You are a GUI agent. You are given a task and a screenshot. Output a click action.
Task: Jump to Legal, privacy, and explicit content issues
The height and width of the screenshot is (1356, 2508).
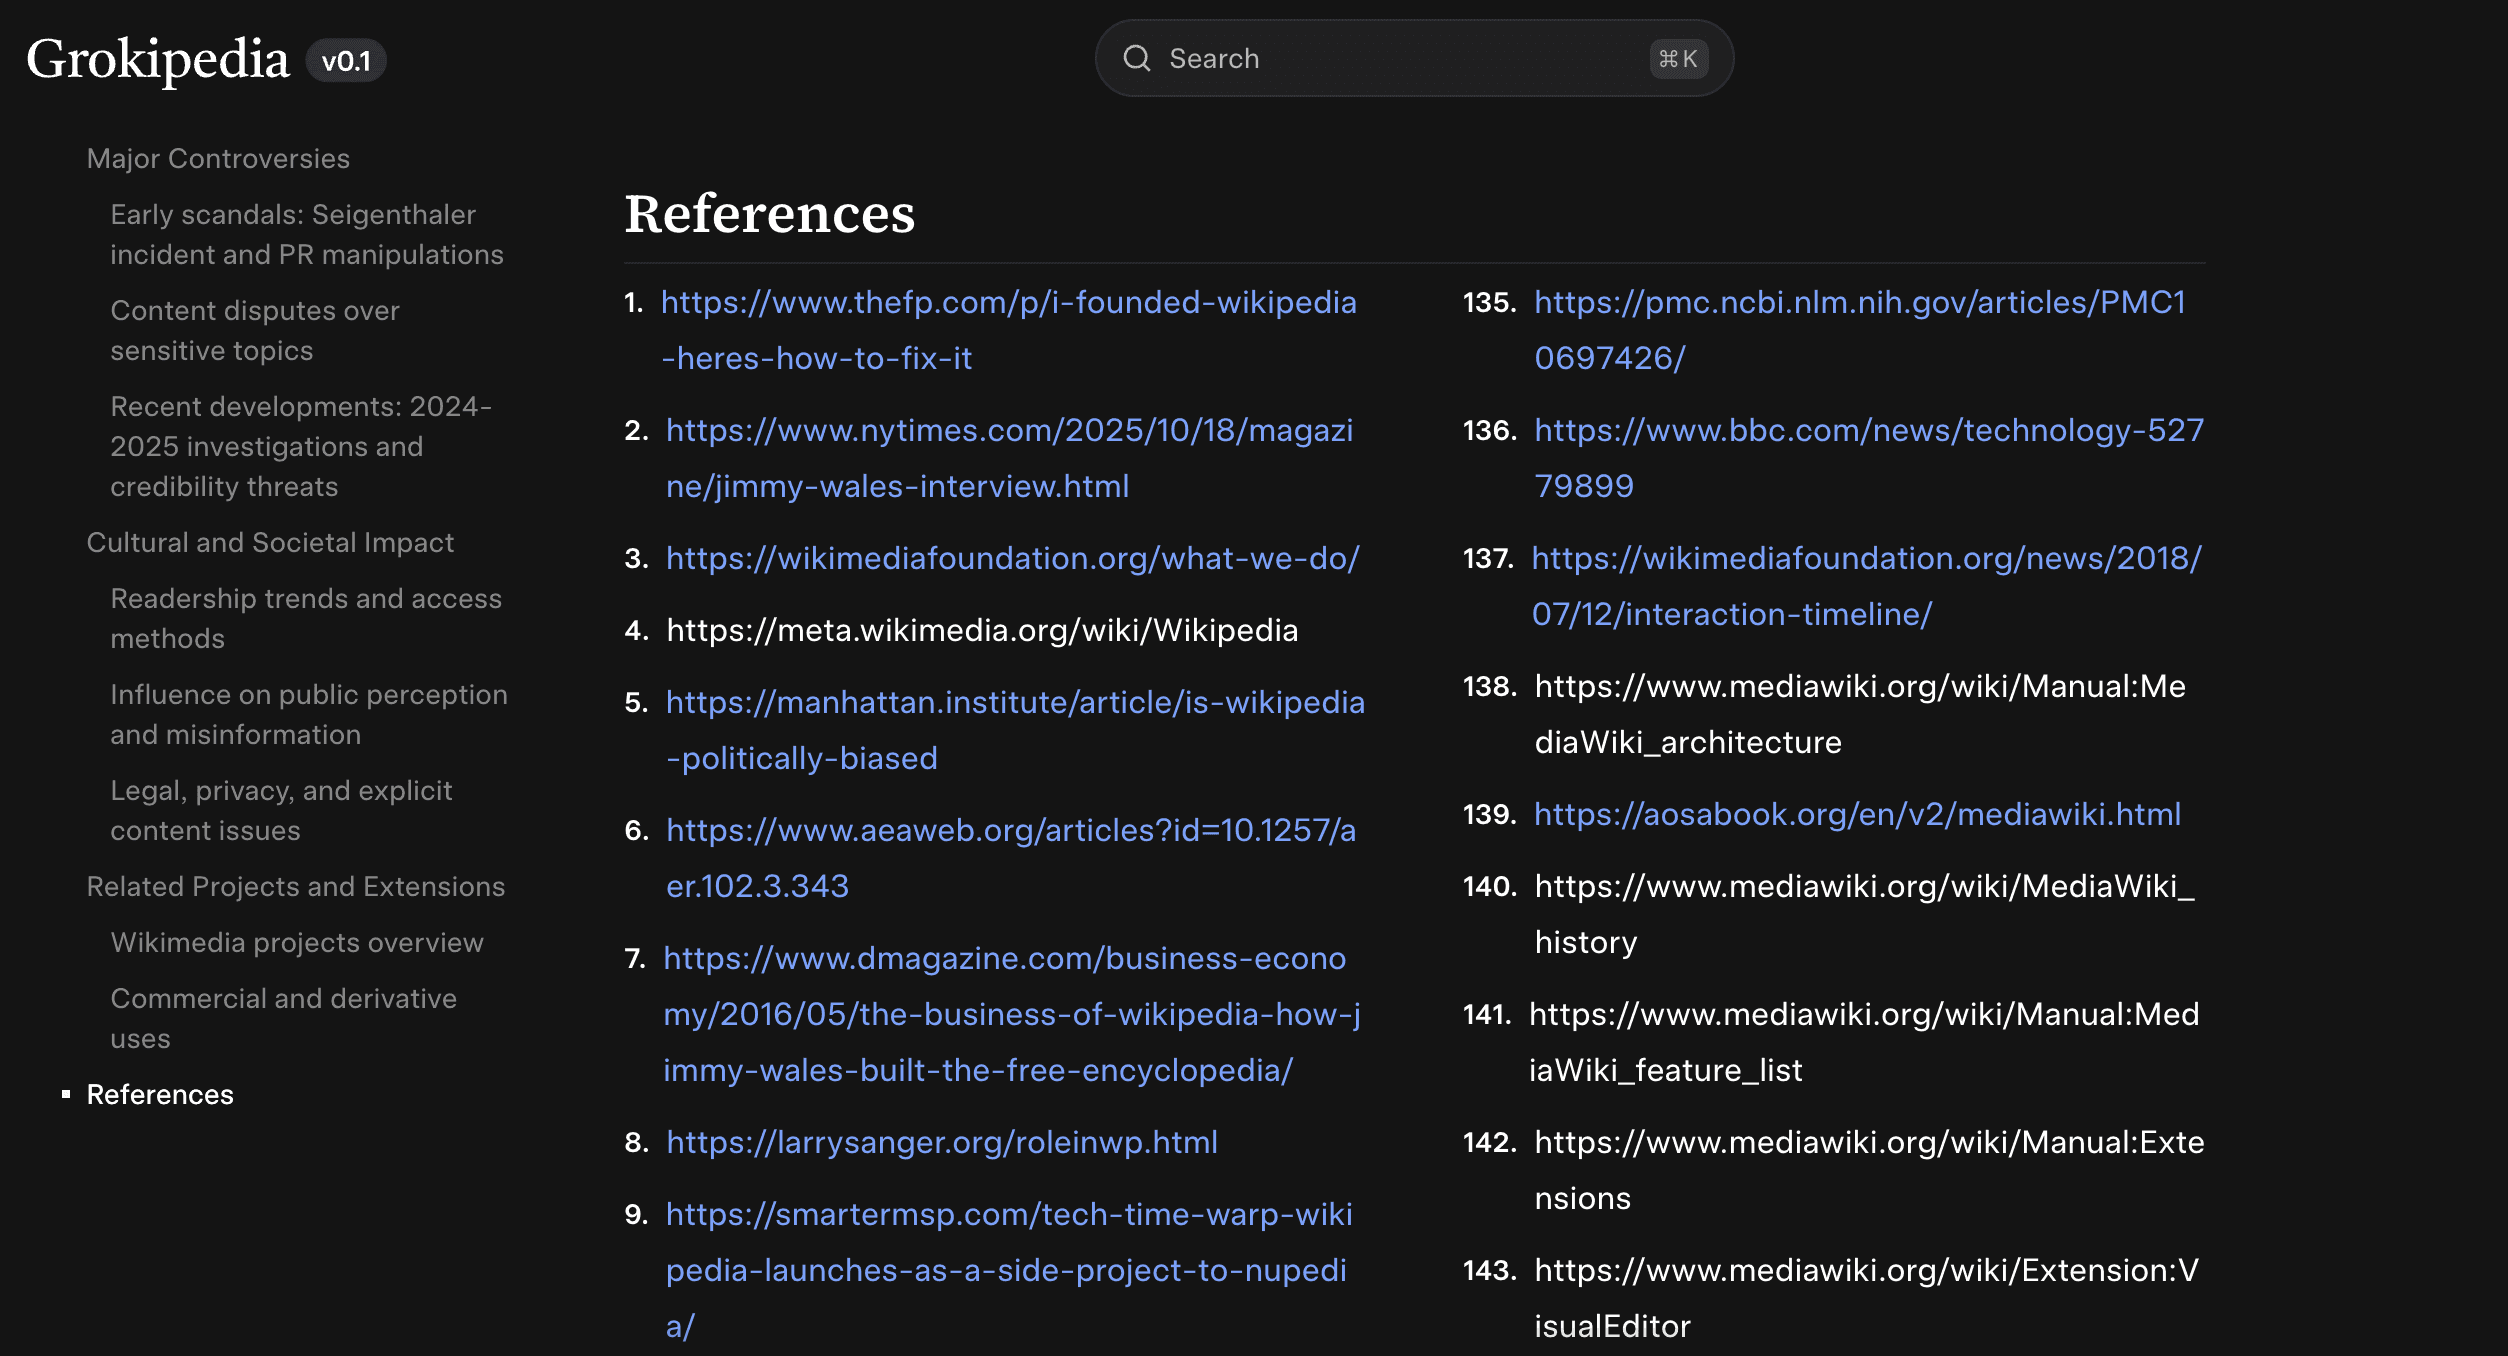(x=281, y=810)
